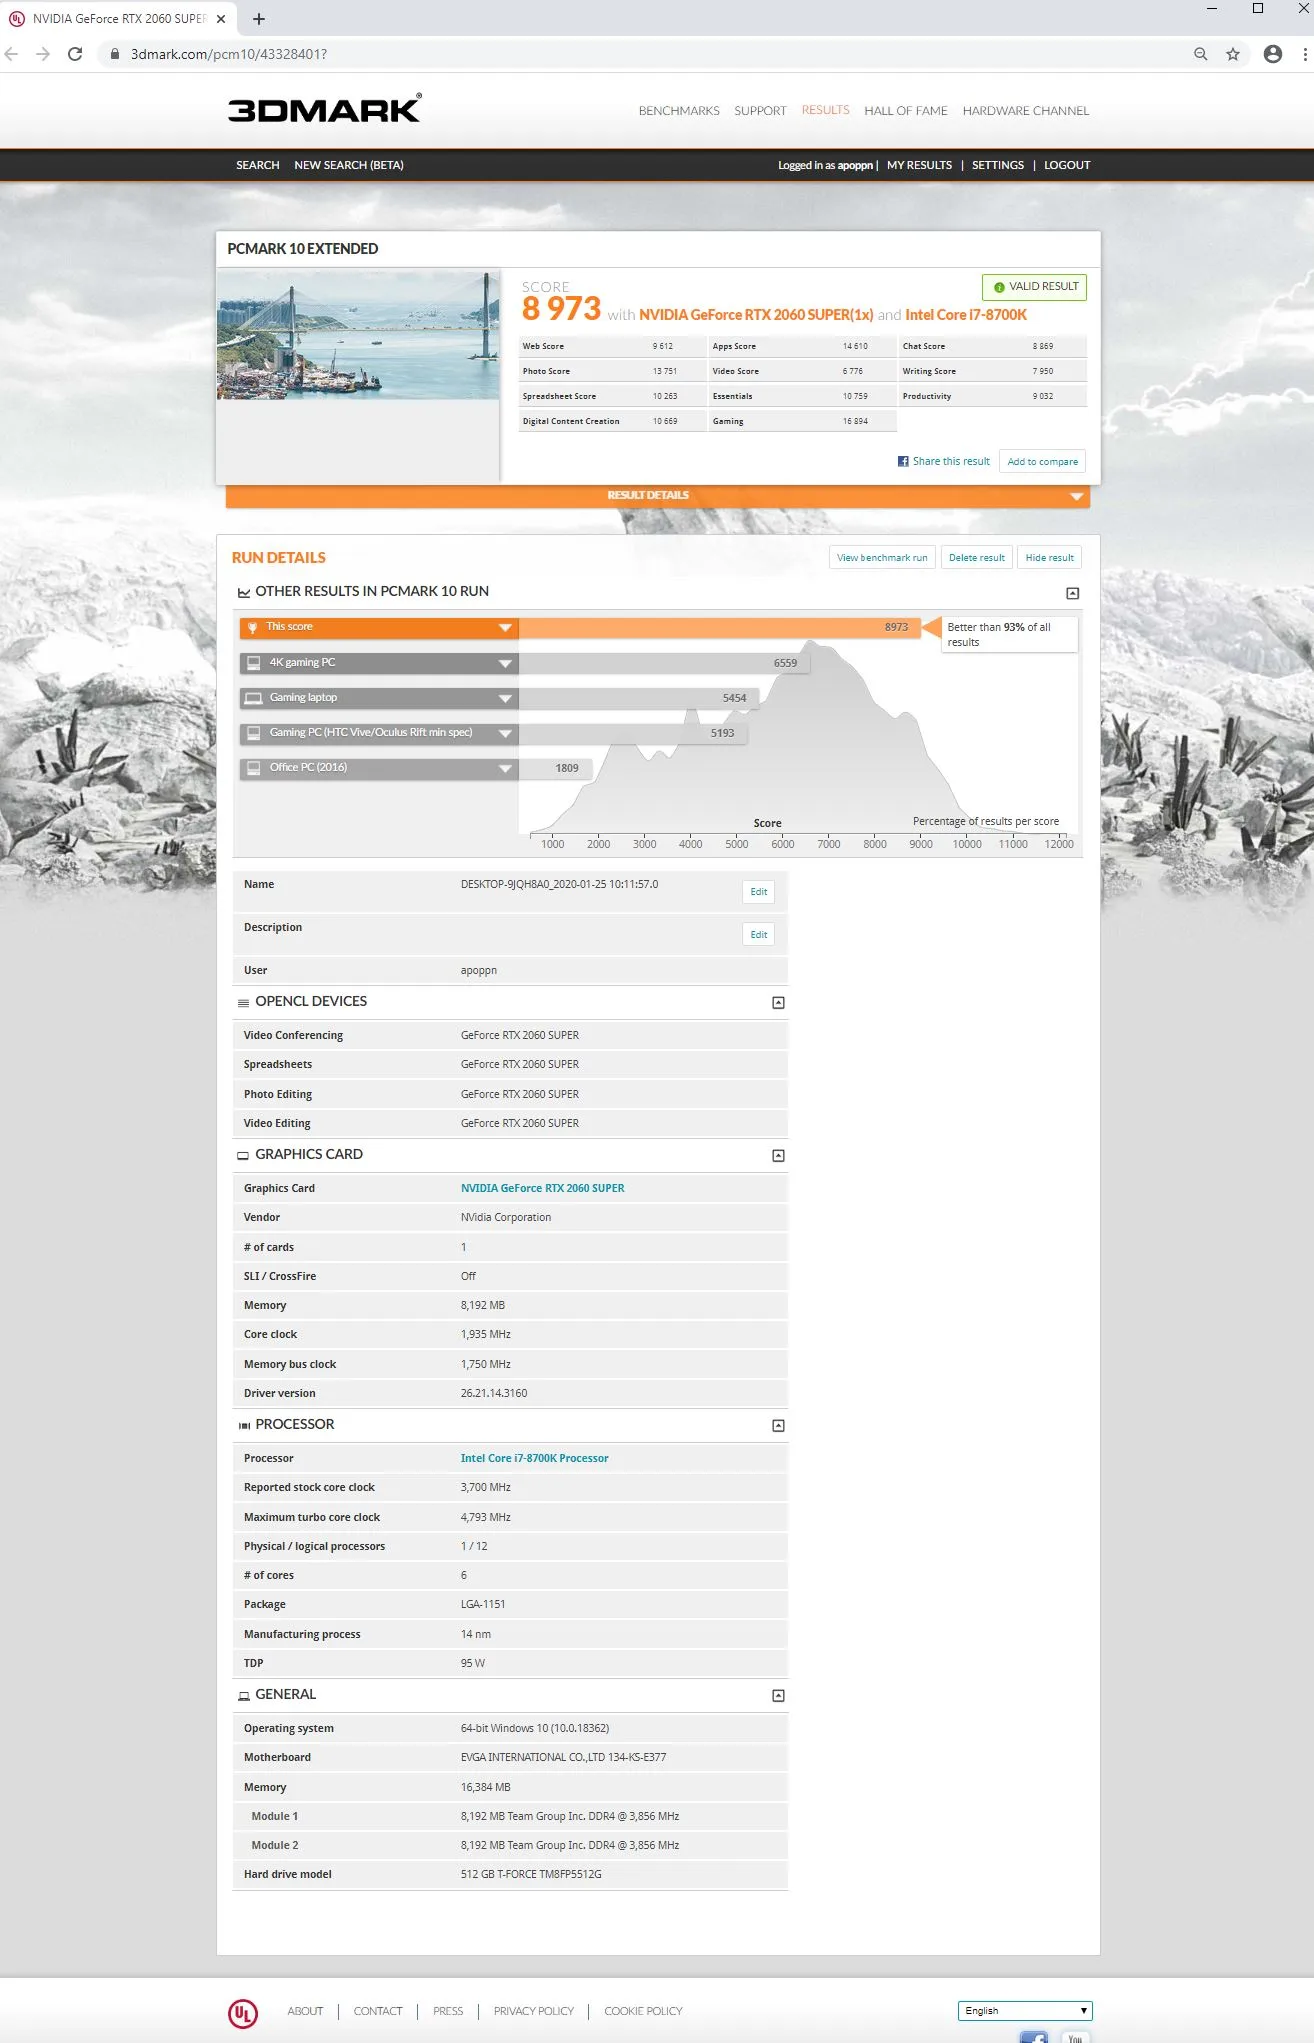1314x2043 pixels.
Task: Click the address bar URL
Action: pos(228,54)
